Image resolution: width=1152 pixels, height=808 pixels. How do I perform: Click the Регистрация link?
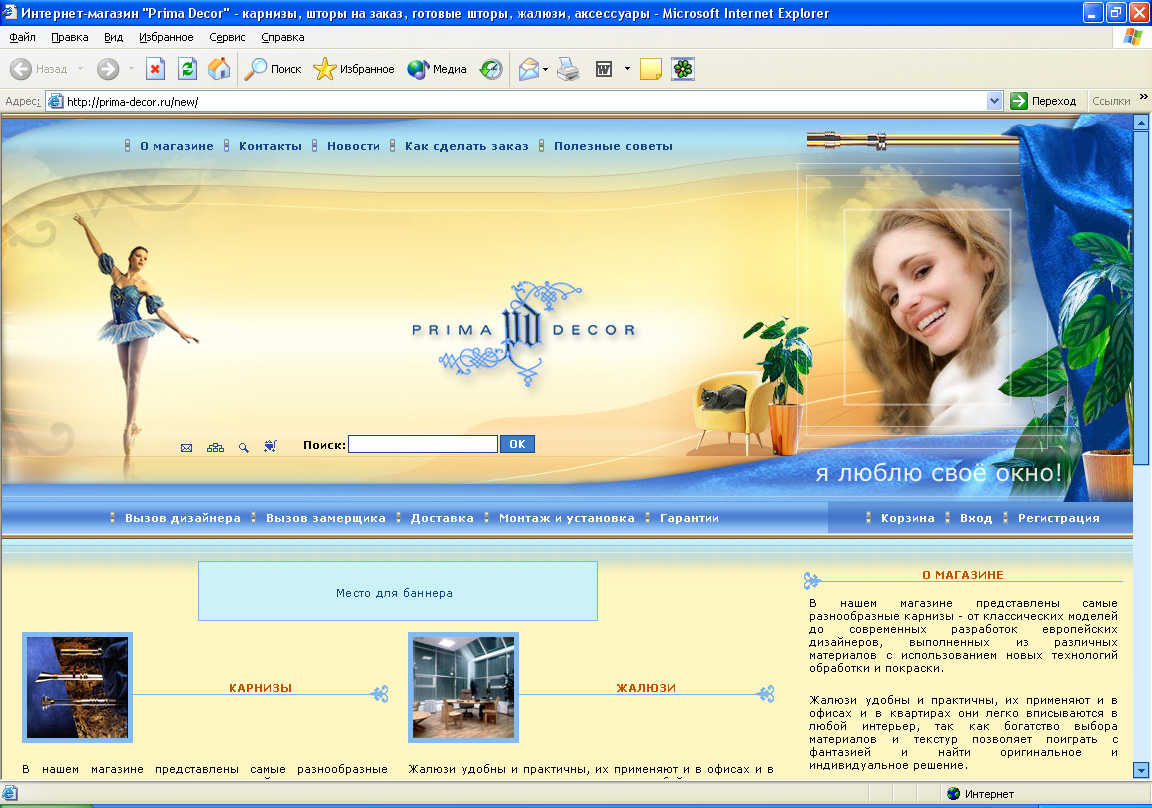1059,518
